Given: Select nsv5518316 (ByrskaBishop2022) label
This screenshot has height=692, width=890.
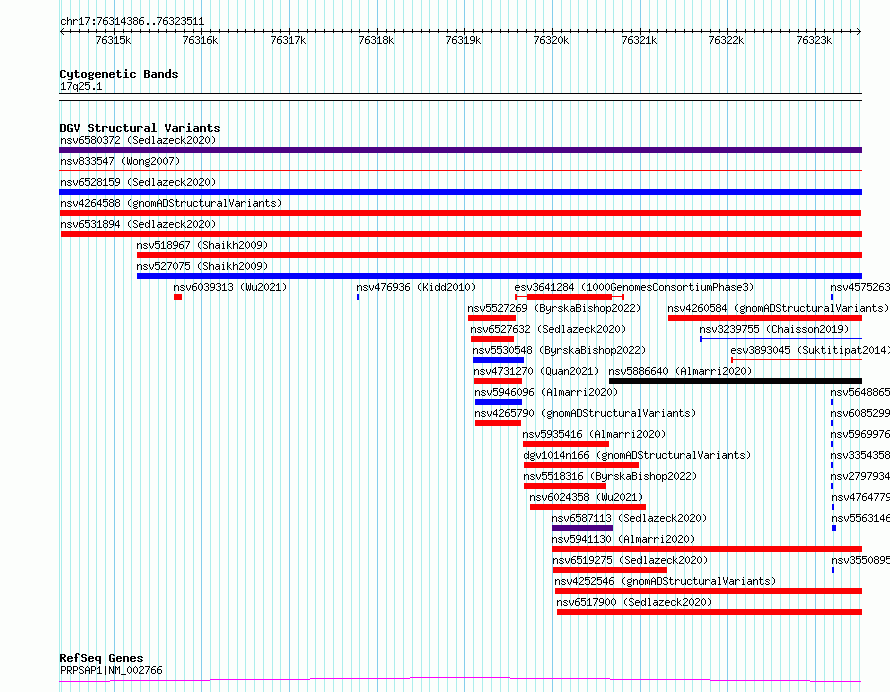Looking at the screenshot, I should pyautogui.click(x=610, y=476).
